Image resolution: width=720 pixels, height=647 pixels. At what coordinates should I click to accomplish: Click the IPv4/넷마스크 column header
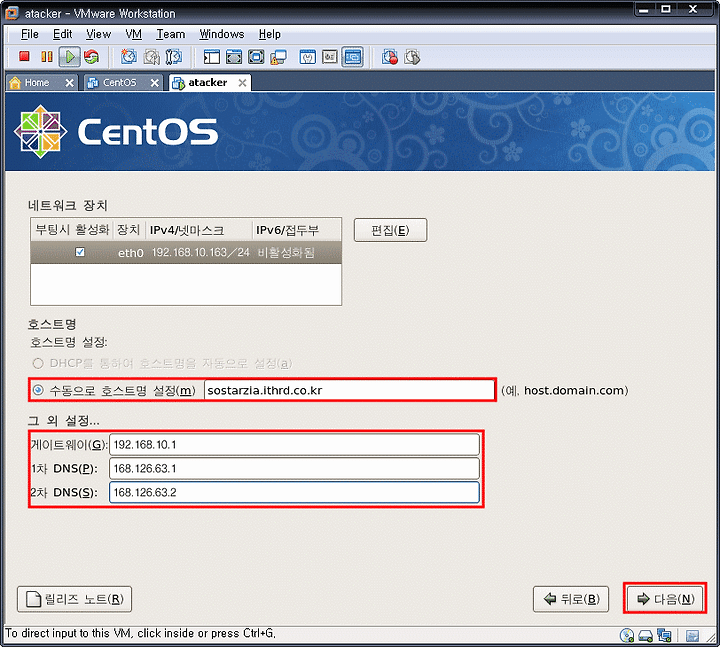[199, 230]
